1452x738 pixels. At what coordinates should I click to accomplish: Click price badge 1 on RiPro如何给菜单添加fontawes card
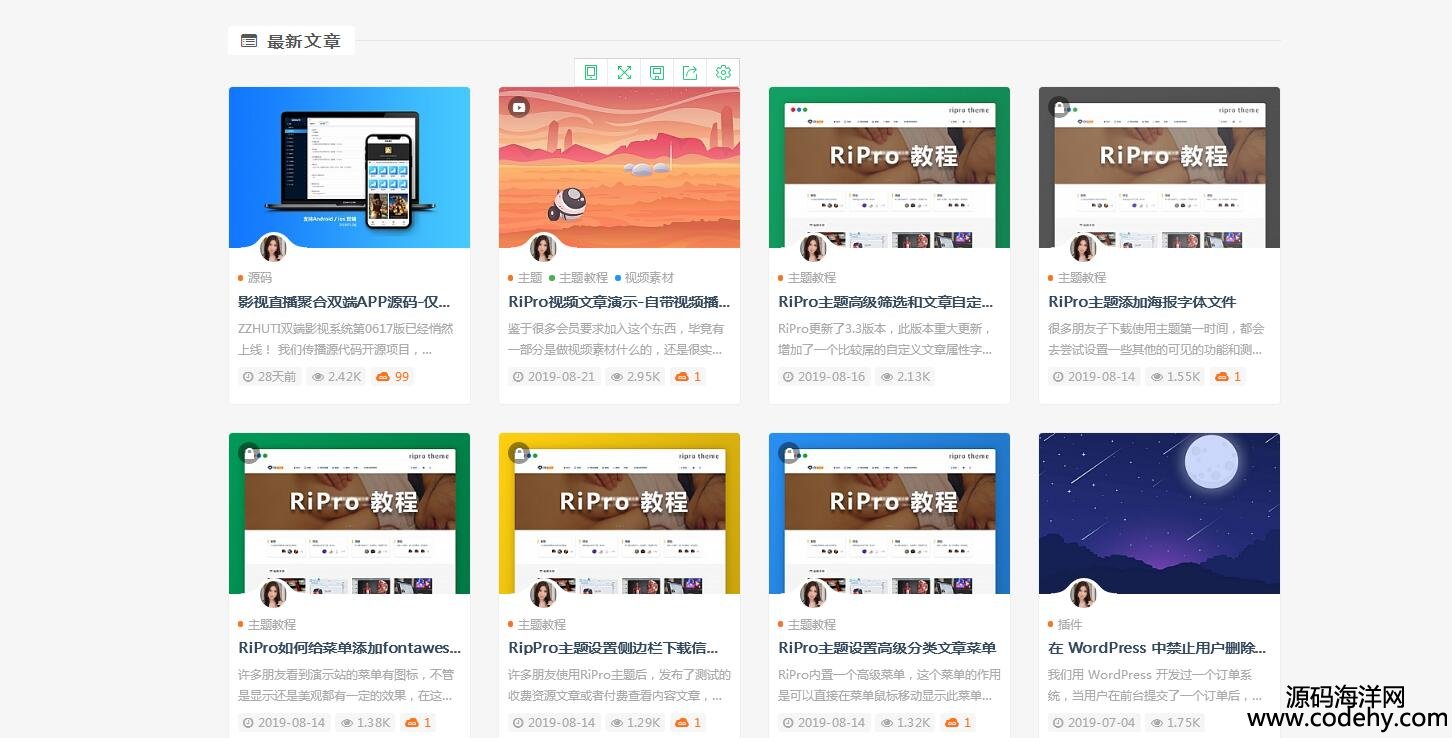coord(418,723)
